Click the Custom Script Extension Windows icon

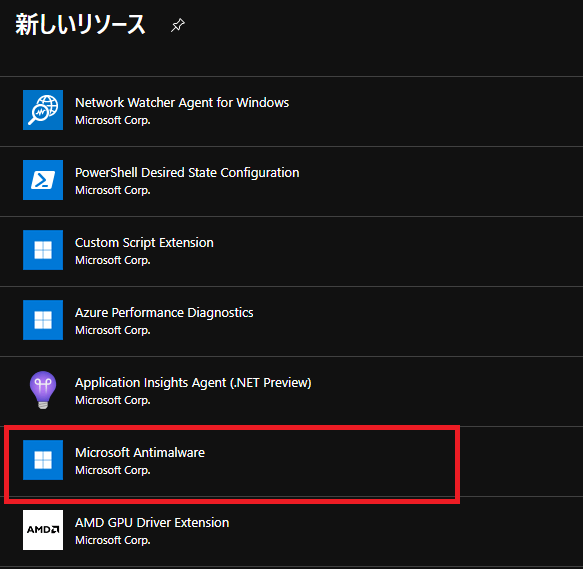pos(43,250)
